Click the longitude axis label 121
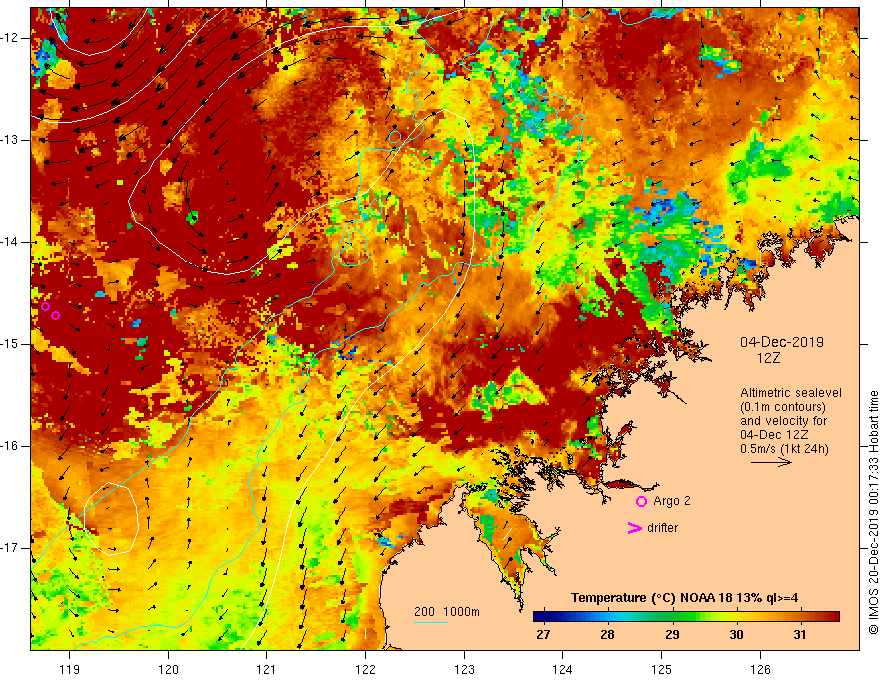Screen dimensions: 880x680 267,669
